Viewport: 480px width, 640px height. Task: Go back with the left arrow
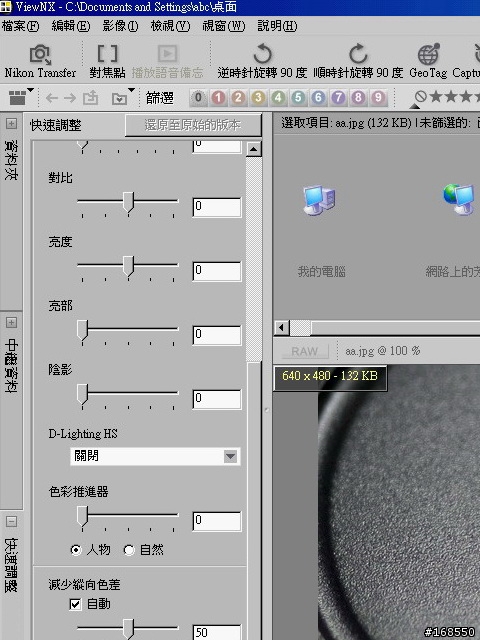point(51,98)
